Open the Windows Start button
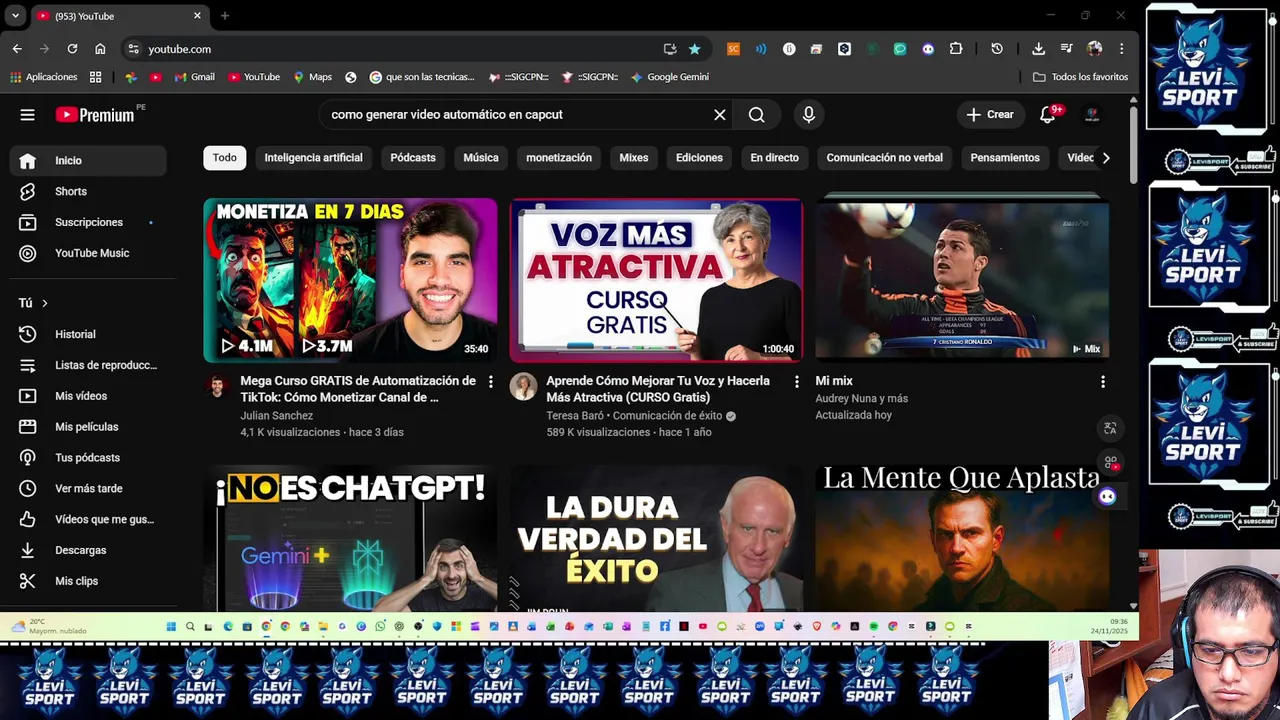The image size is (1280, 720). (x=171, y=627)
